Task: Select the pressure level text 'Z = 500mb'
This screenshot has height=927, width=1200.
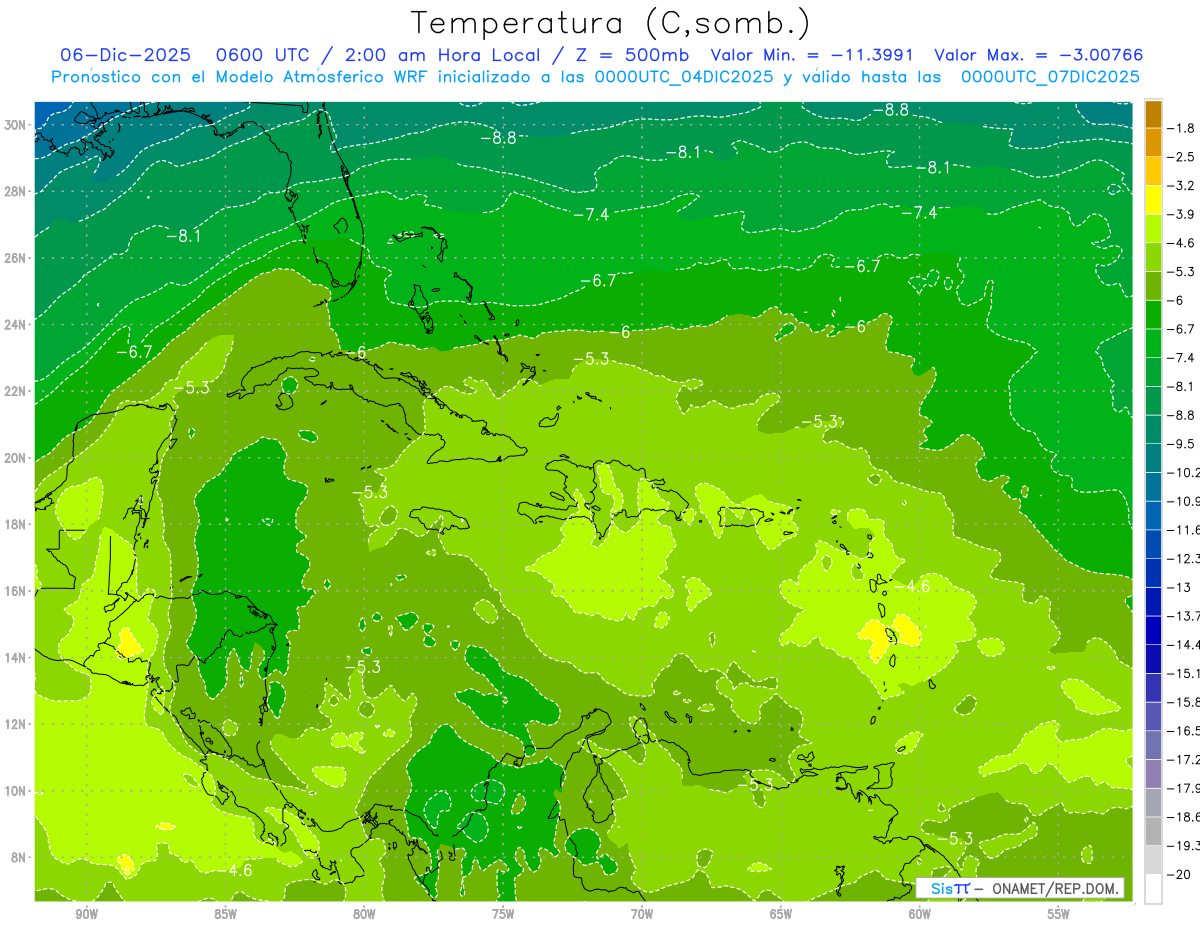Action: coord(632,55)
